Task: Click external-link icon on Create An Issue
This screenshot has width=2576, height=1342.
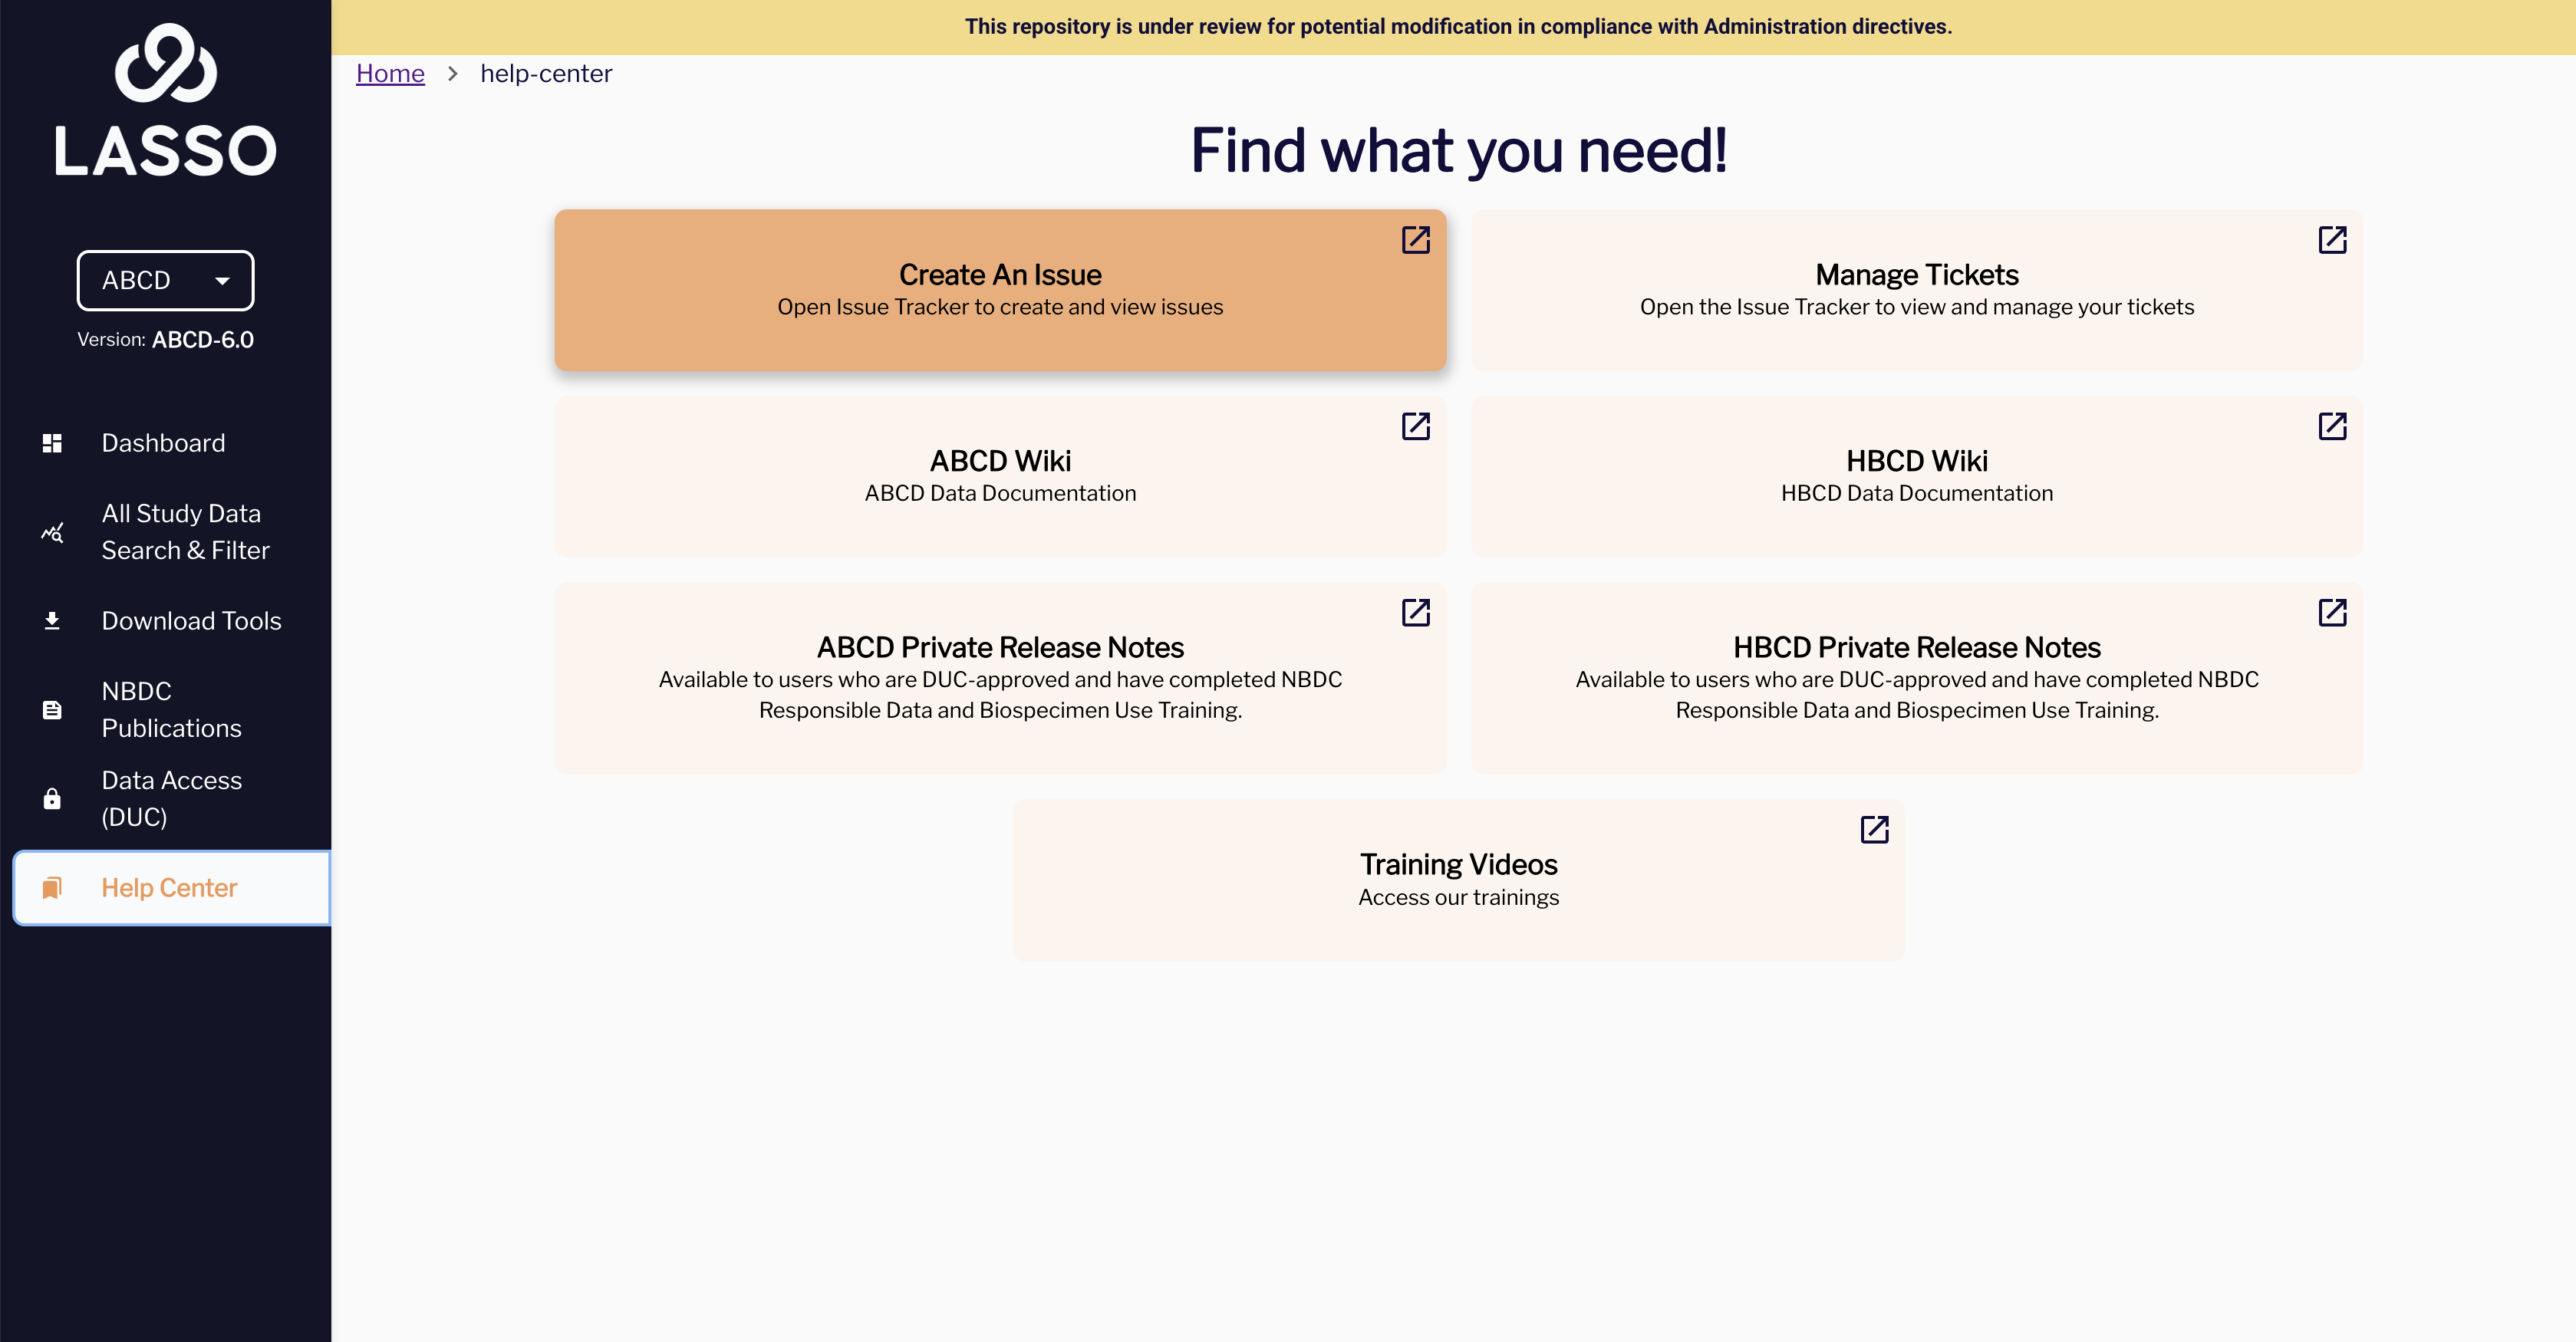Action: click(1415, 240)
